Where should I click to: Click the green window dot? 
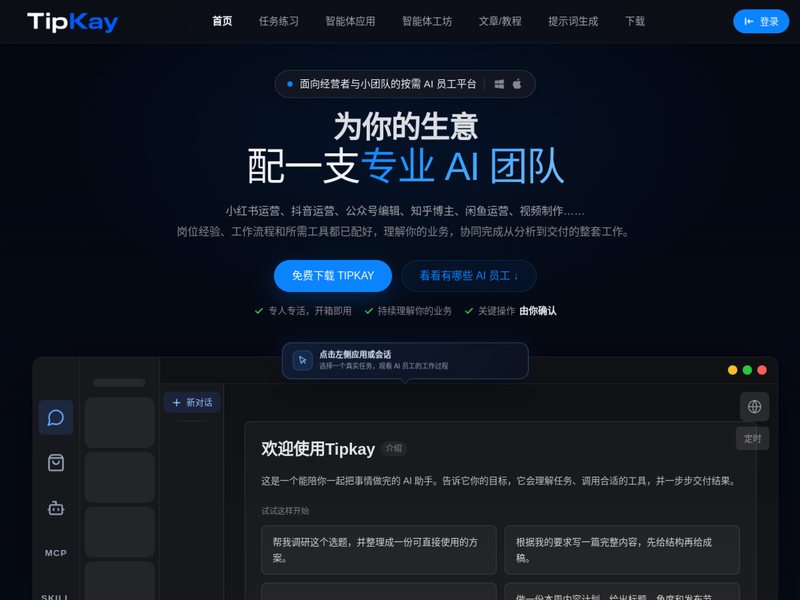tap(747, 370)
